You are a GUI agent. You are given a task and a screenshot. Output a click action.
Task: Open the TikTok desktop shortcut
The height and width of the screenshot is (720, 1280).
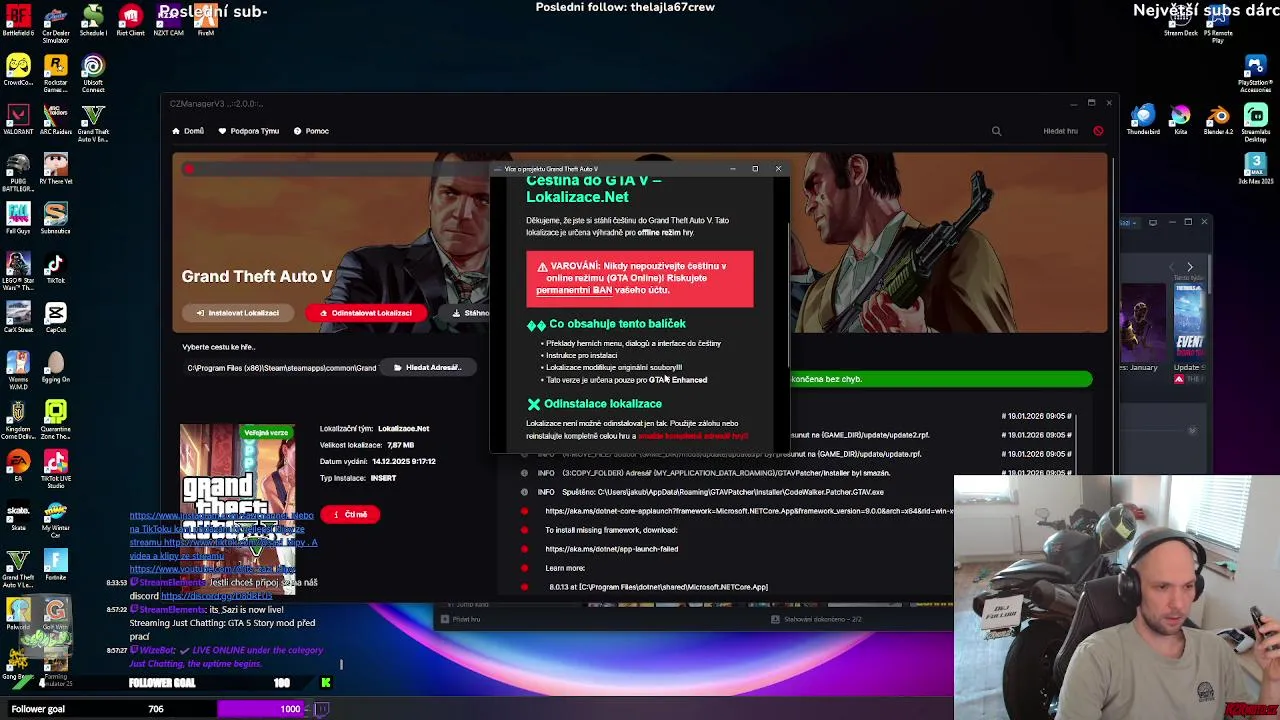pyautogui.click(x=56, y=268)
